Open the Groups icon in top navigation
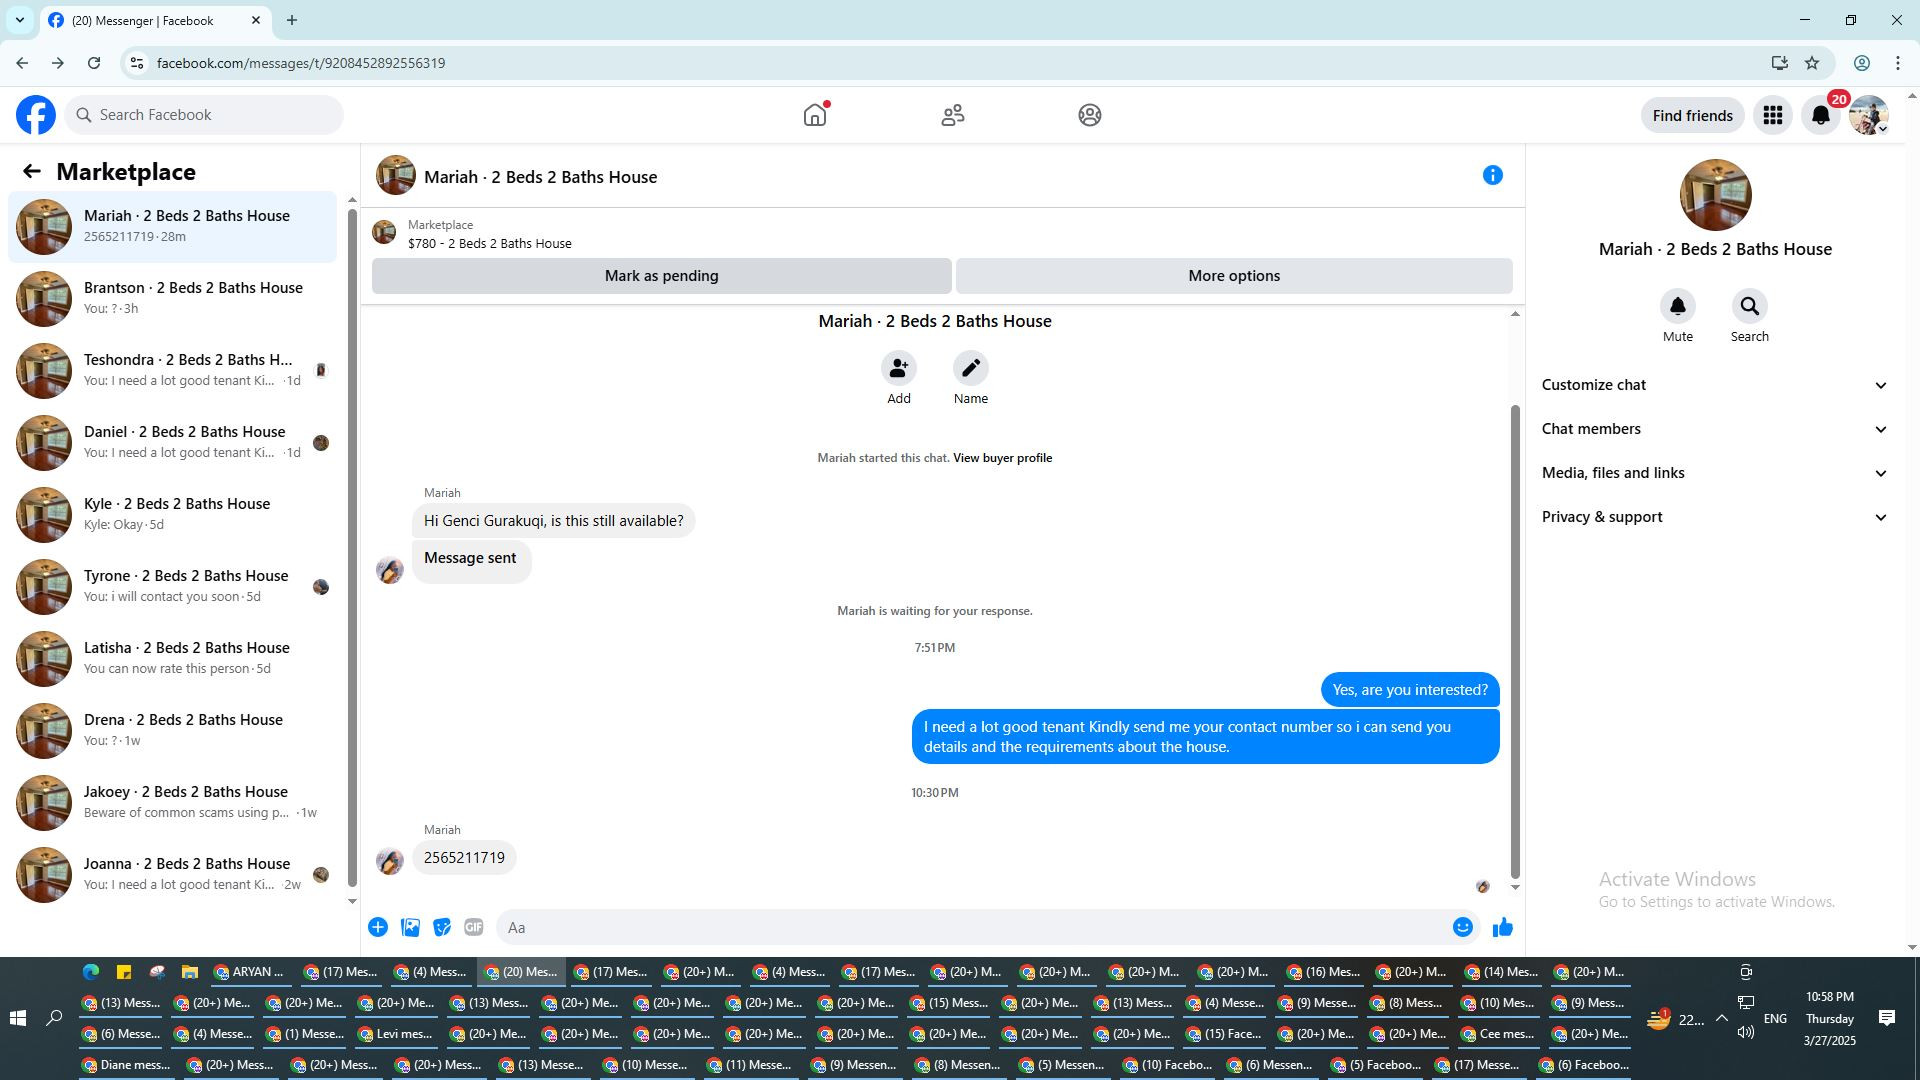Screen dimensions: 1920x1080 tap(1090, 115)
